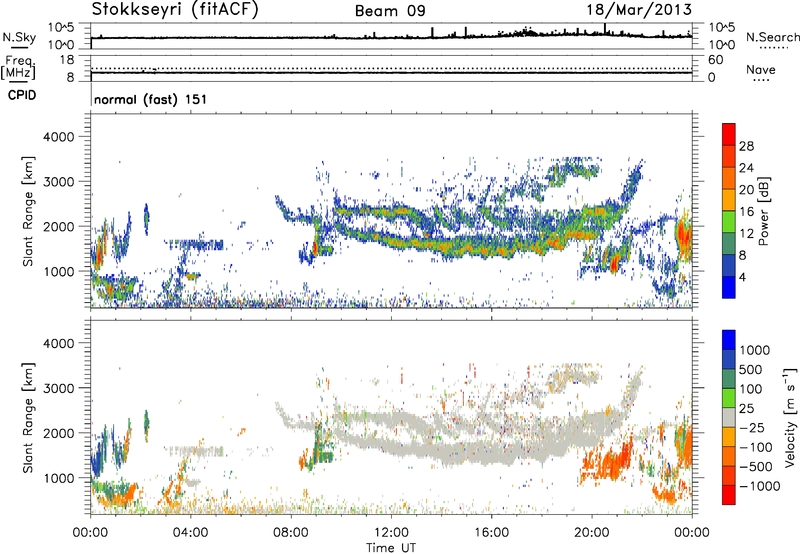Click the date '18/Mar/2013'
Screen dimensions: 800x554
[x=639, y=10]
